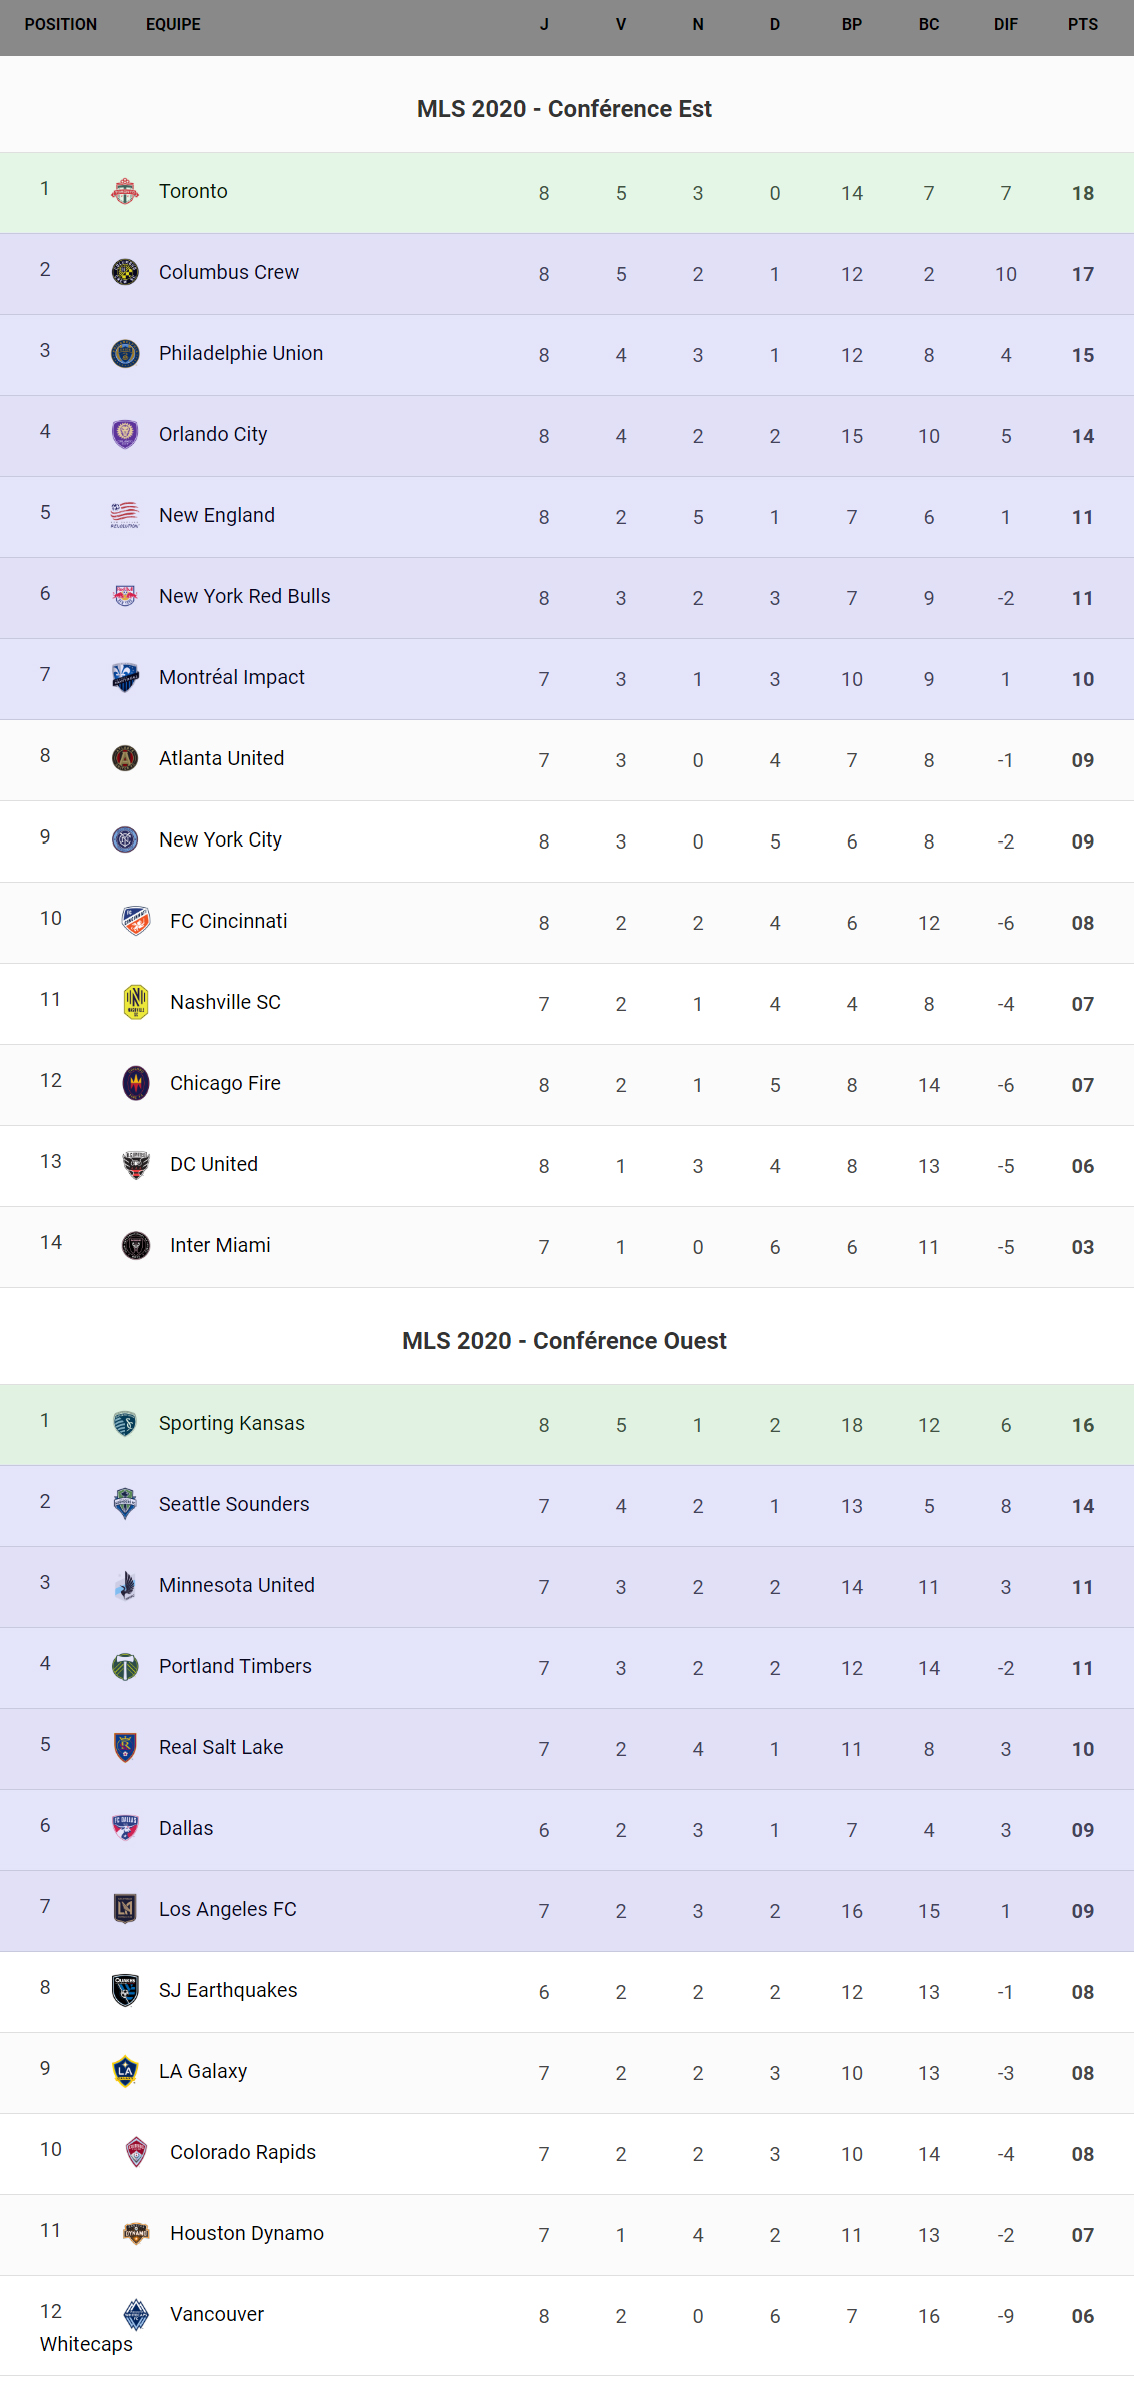The height and width of the screenshot is (2382, 1134).
Task: Open the Philadelphie Union team link
Action: click(x=241, y=353)
